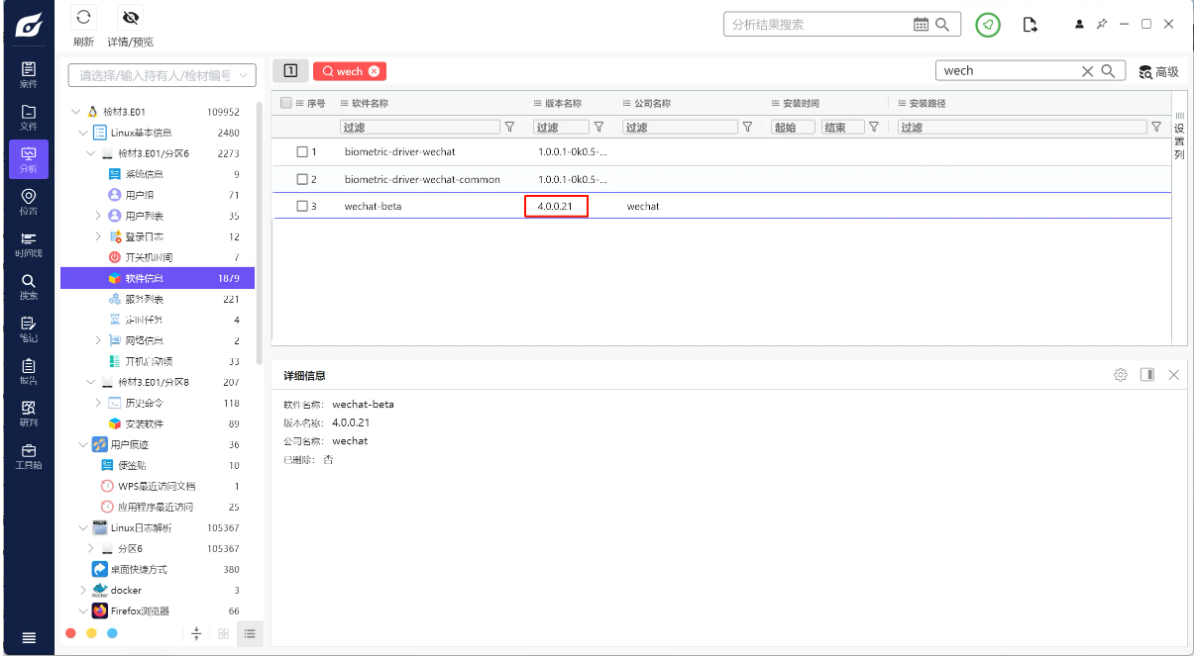Expand the 历史命令 tree node
Viewport: 1196px width, 659px height.
click(98, 403)
